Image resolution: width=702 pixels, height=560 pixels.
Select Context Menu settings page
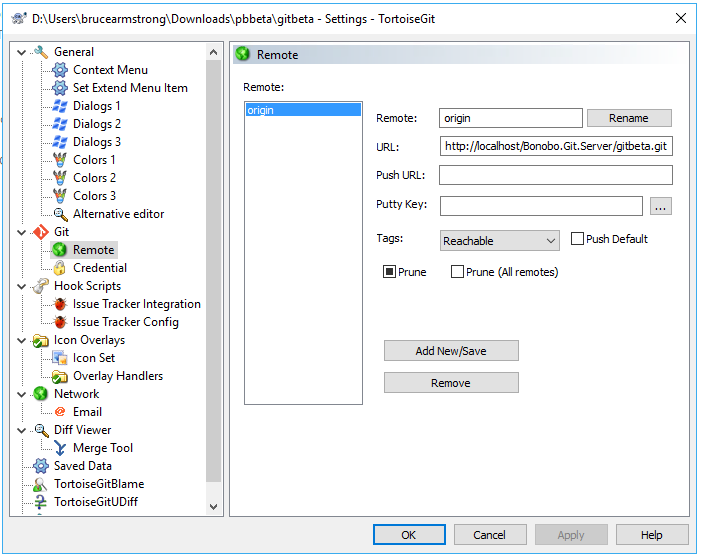point(110,70)
